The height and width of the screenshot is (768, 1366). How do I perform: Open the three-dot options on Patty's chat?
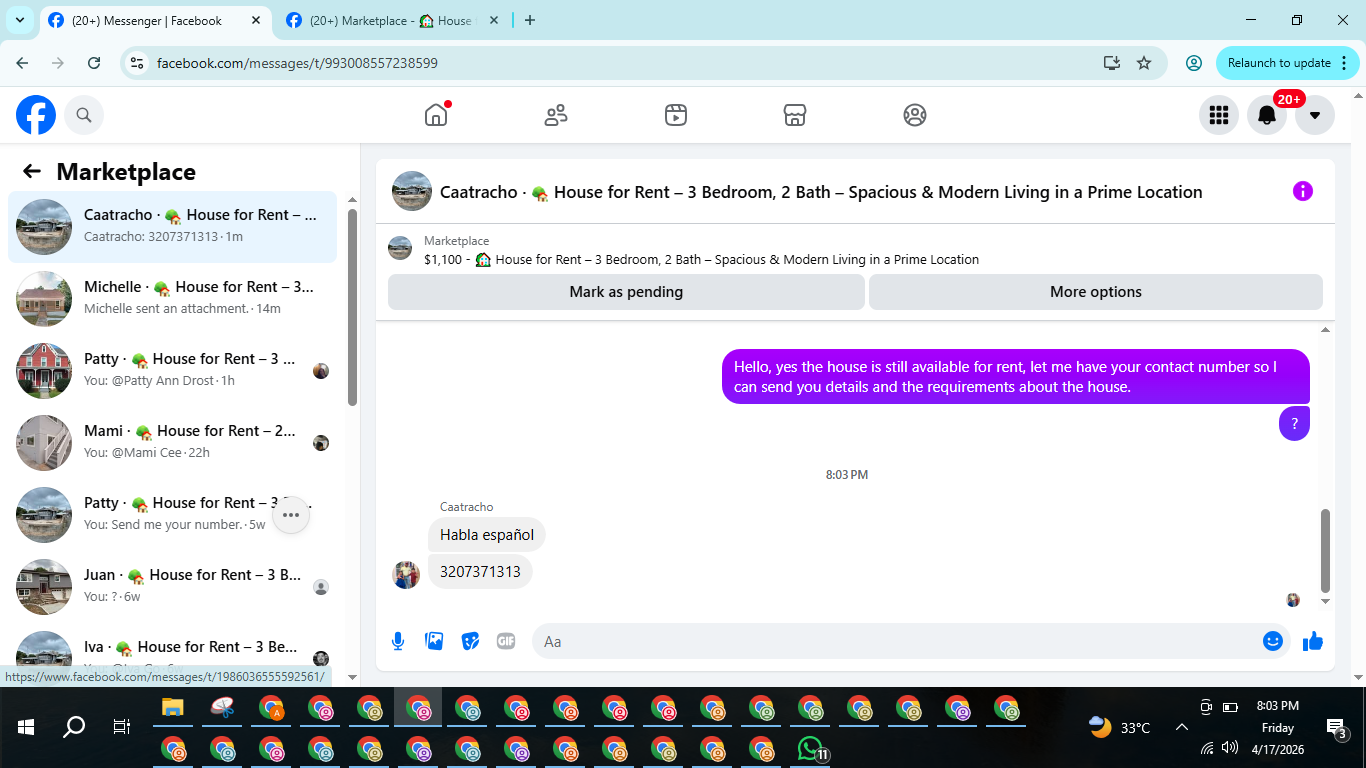tap(291, 515)
